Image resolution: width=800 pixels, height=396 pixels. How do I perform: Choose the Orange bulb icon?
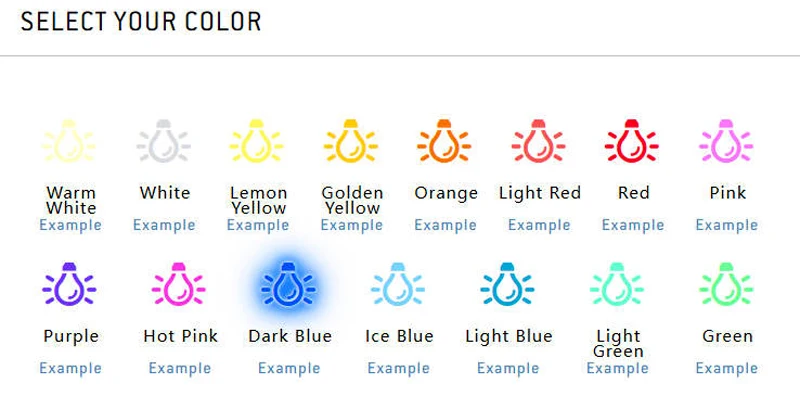tap(444, 141)
